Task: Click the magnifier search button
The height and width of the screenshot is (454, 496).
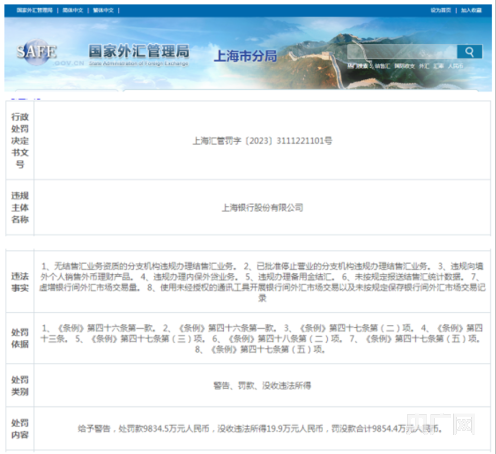Action: pyautogui.click(x=469, y=52)
